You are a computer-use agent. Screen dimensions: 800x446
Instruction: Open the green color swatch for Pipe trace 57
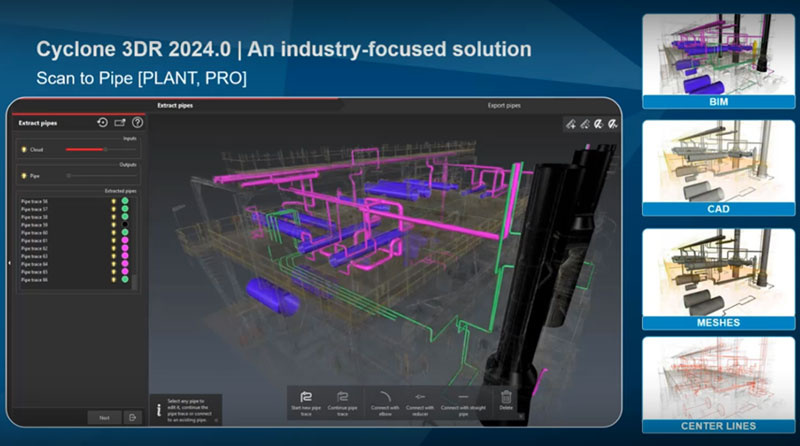click(124, 209)
